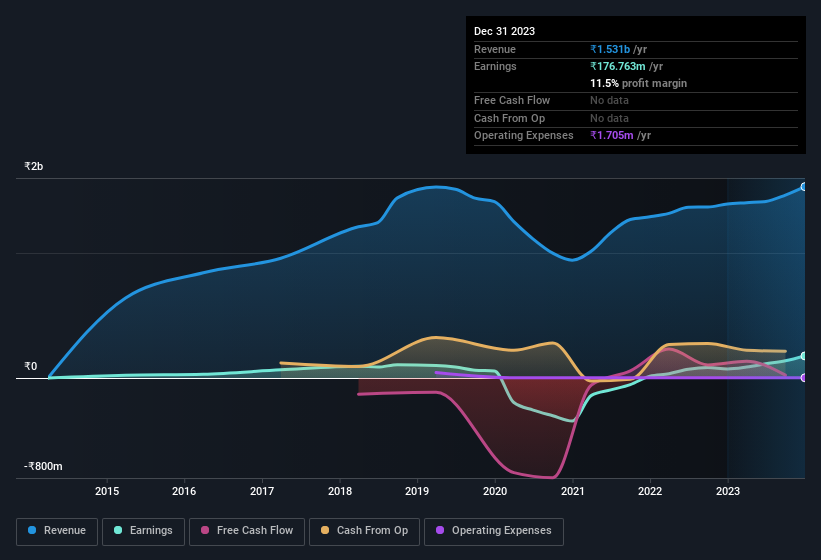Click the 2015 x-axis year label

[x=107, y=491]
